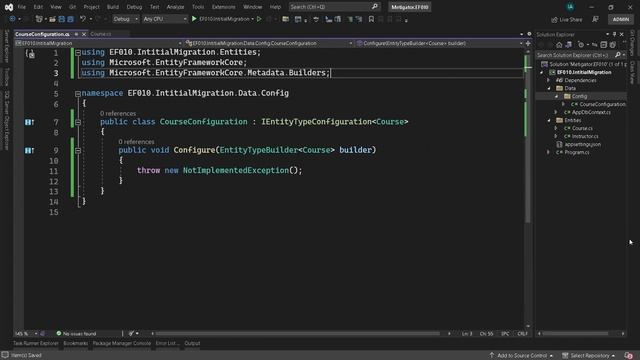Collapse the Entities folder
The width and height of the screenshot is (640, 360).
[x=549, y=120]
